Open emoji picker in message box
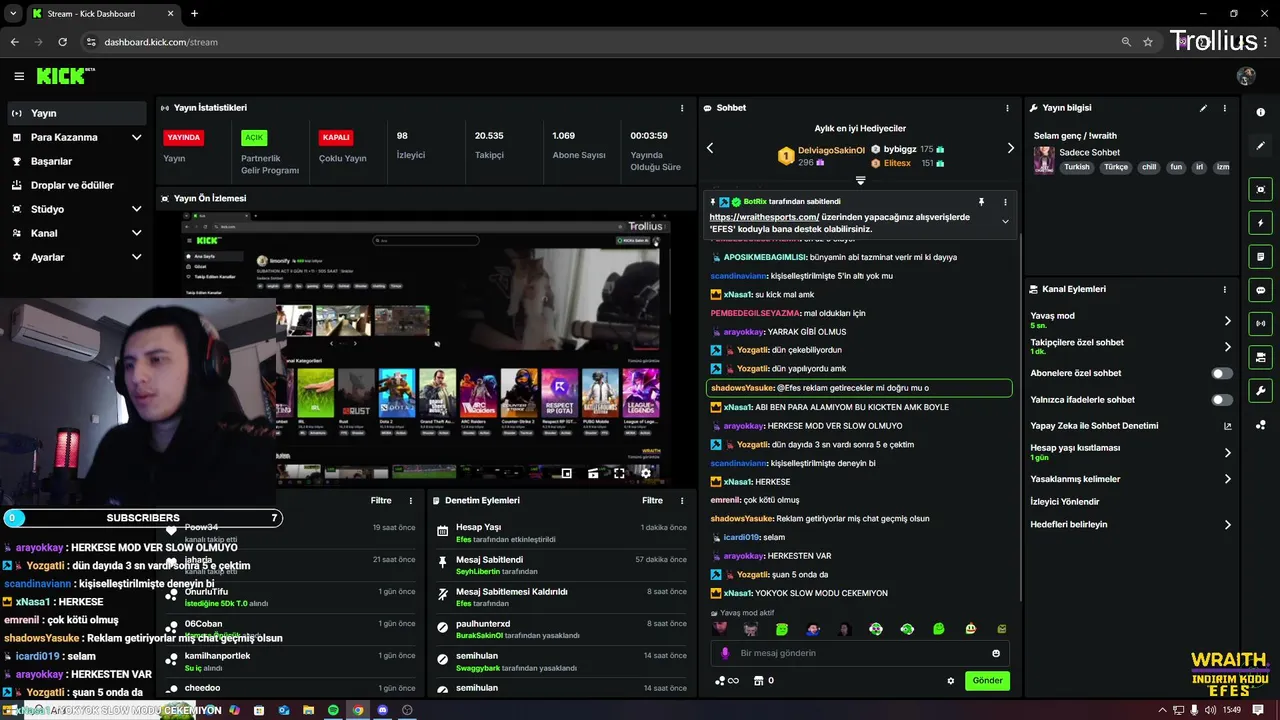The image size is (1280, 720). pos(996,653)
